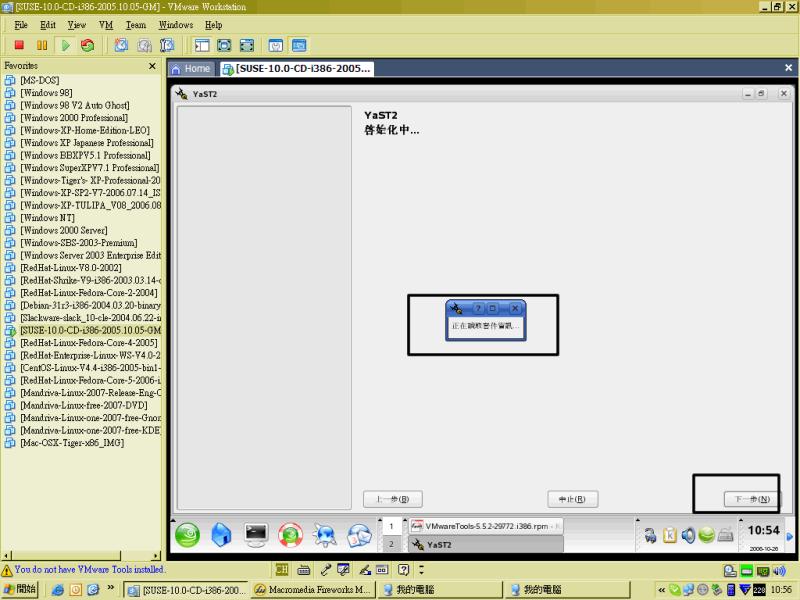This screenshot has height=600, width=800.
Task: Open the Team menu
Action: tap(136, 25)
